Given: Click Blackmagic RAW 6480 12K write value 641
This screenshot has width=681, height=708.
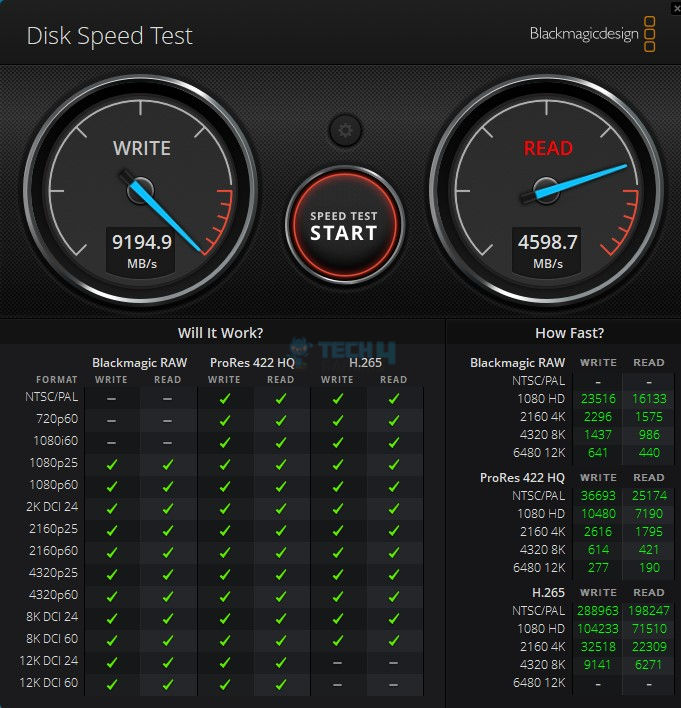Looking at the screenshot, I should click(x=598, y=452).
